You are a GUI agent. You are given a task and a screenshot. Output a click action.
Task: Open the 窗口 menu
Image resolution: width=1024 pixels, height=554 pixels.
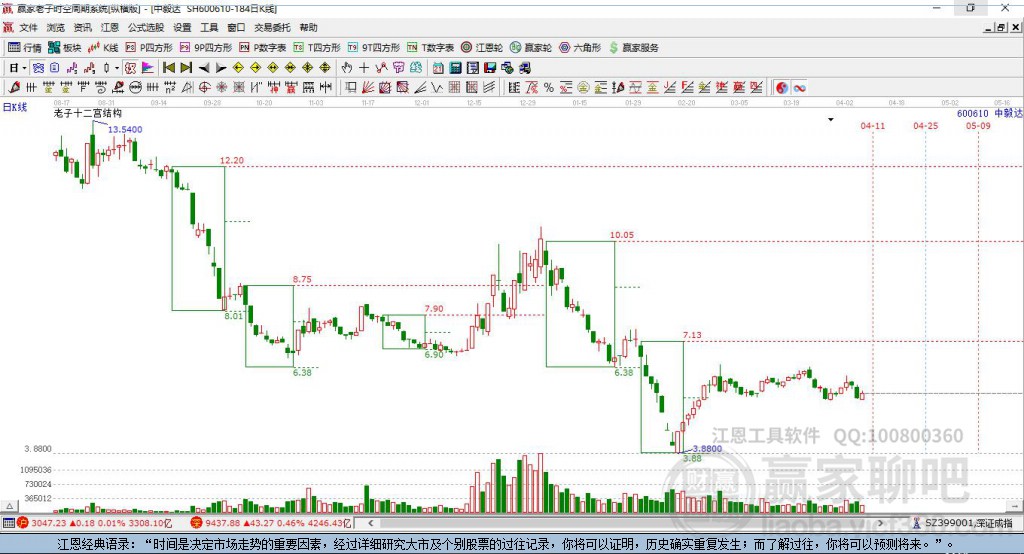(236, 27)
